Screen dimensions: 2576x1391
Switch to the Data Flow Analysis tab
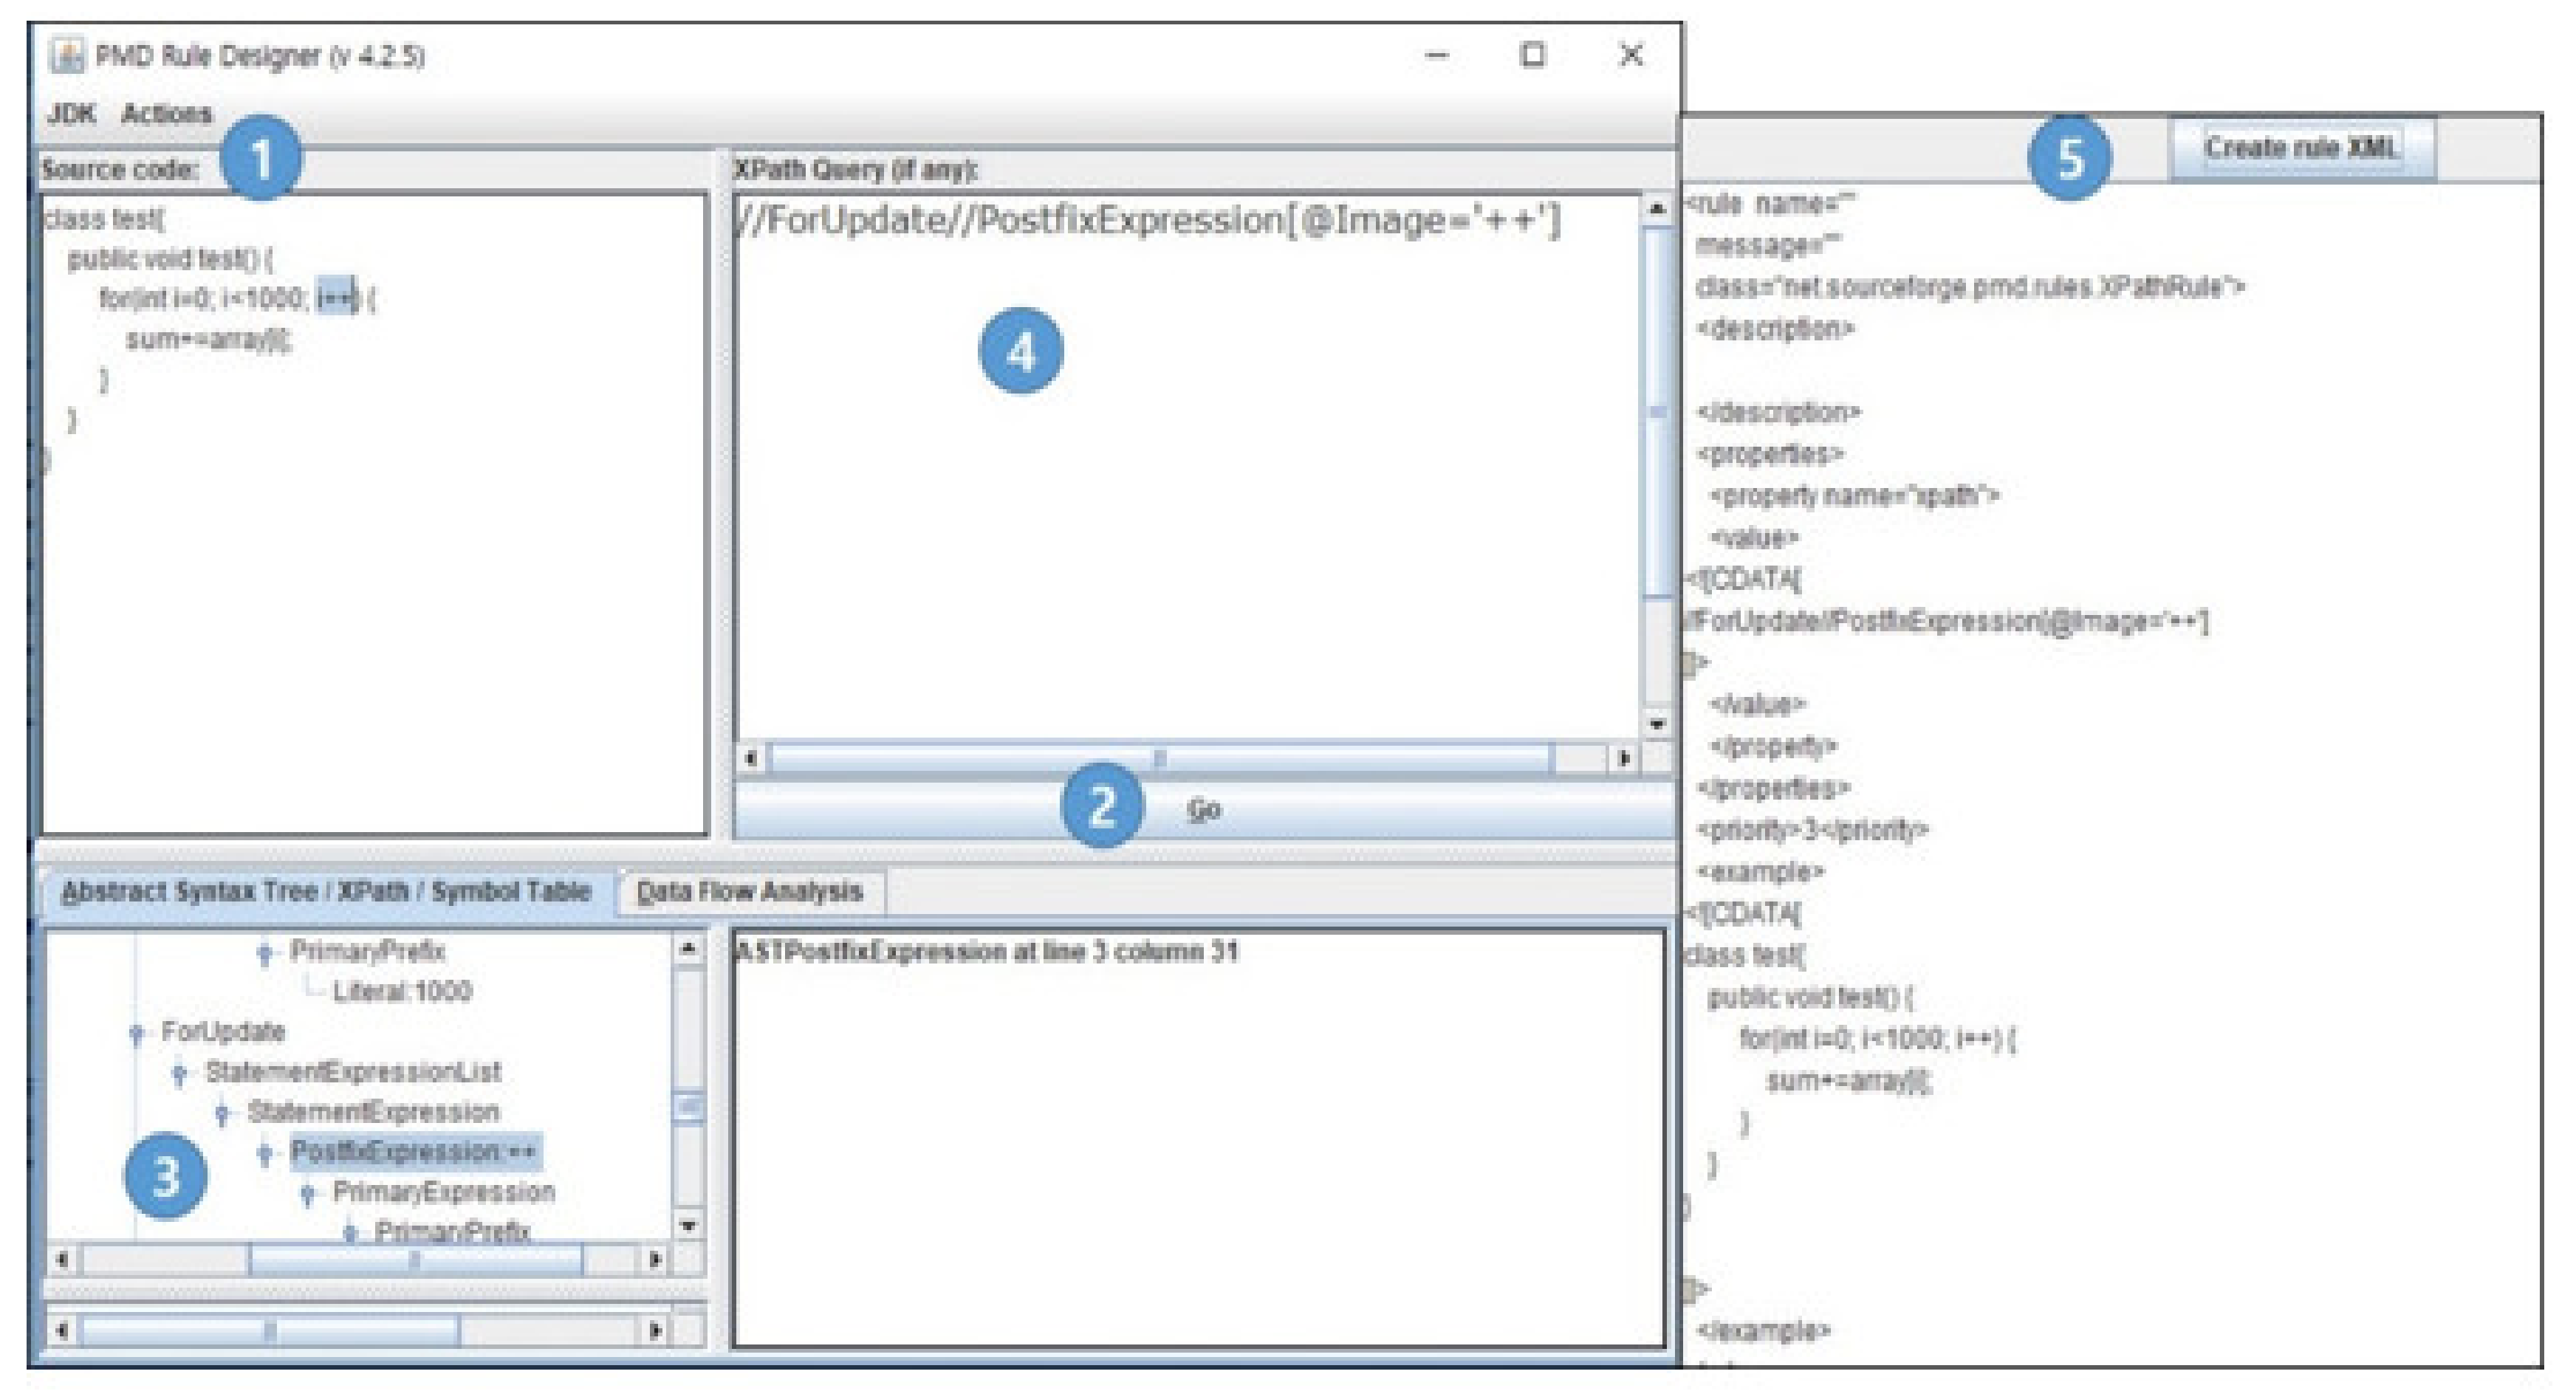tap(749, 891)
